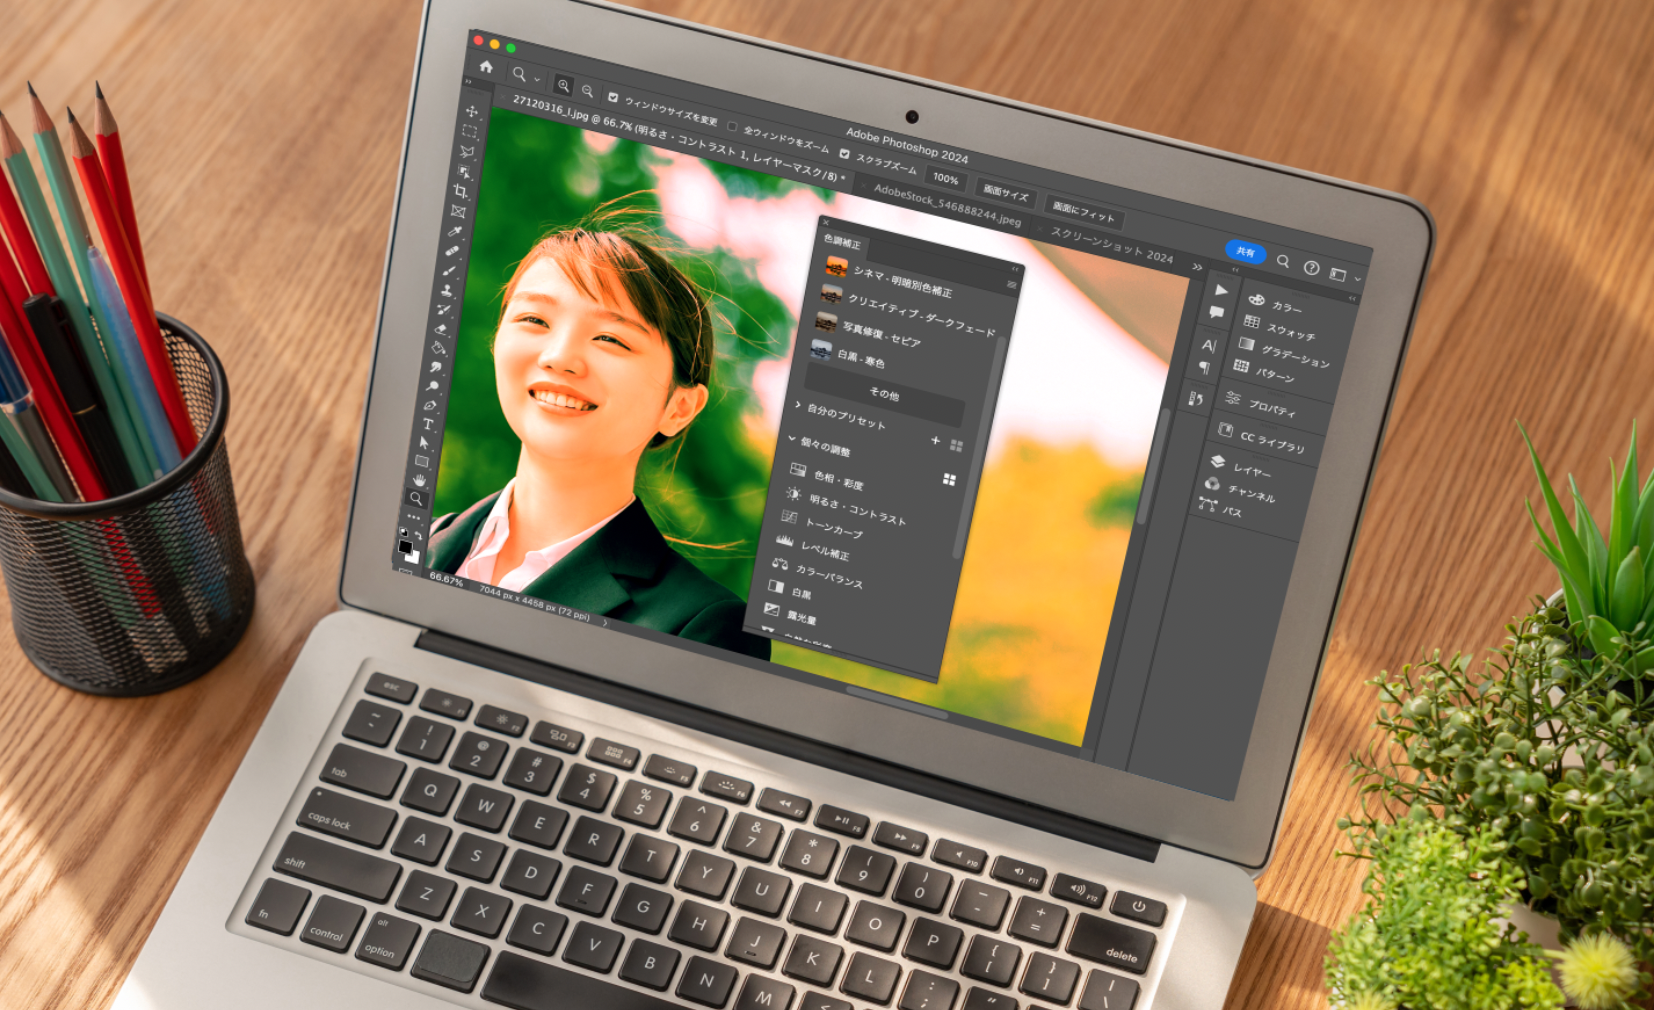The height and width of the screenshot is (1010, 1654).
Task: Click the blue 共有 share button
Action: pos(1245,252)
